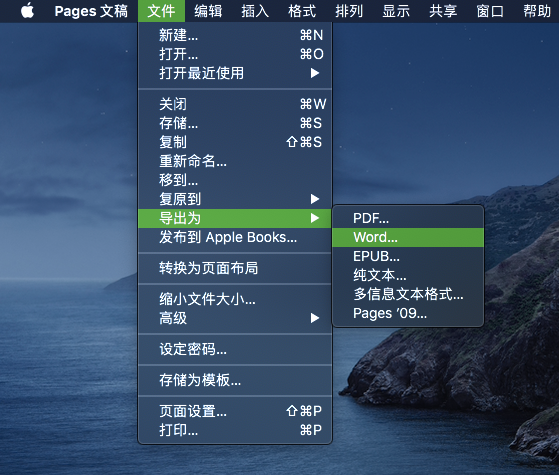
Task: Open the 插入 menu
Action: pos(255,11)
